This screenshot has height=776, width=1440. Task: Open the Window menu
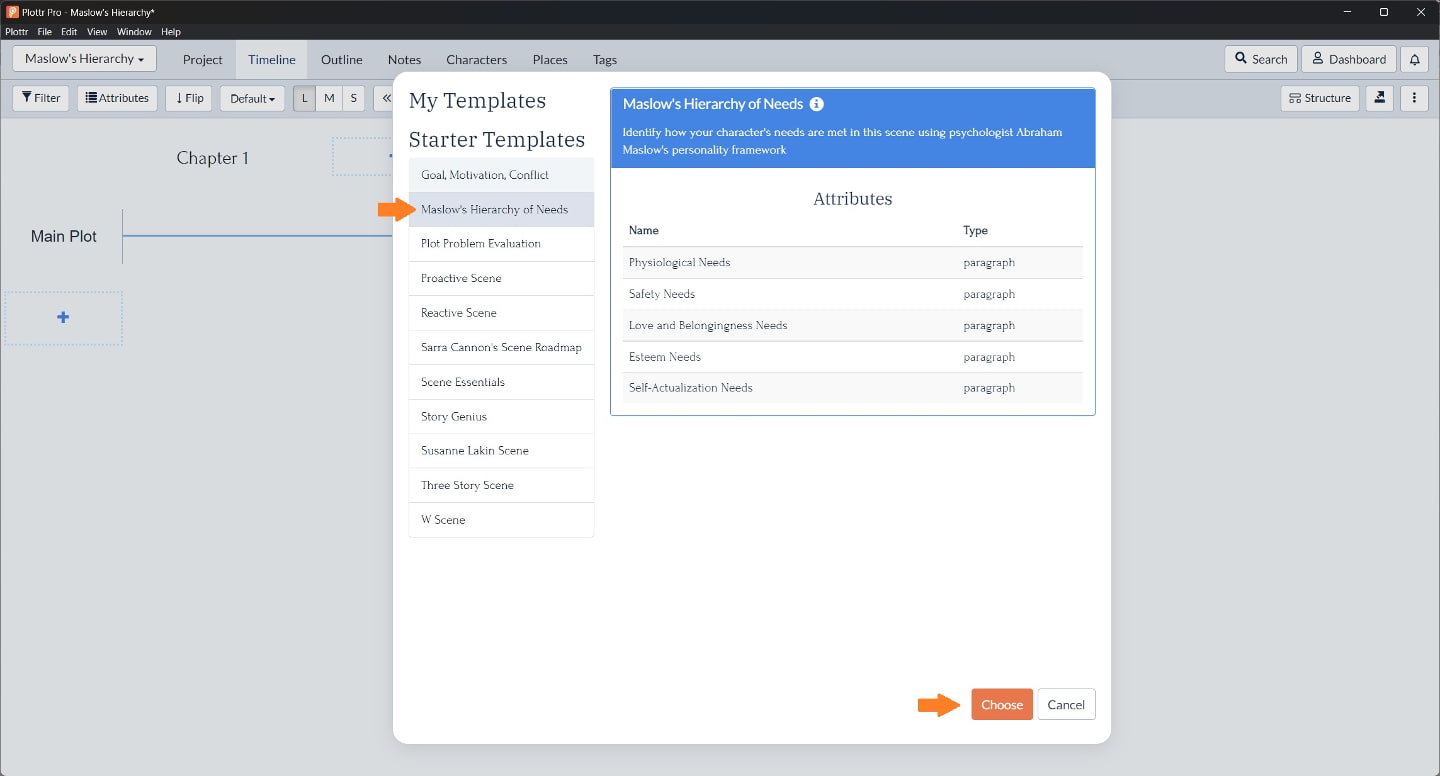point(135,32)
